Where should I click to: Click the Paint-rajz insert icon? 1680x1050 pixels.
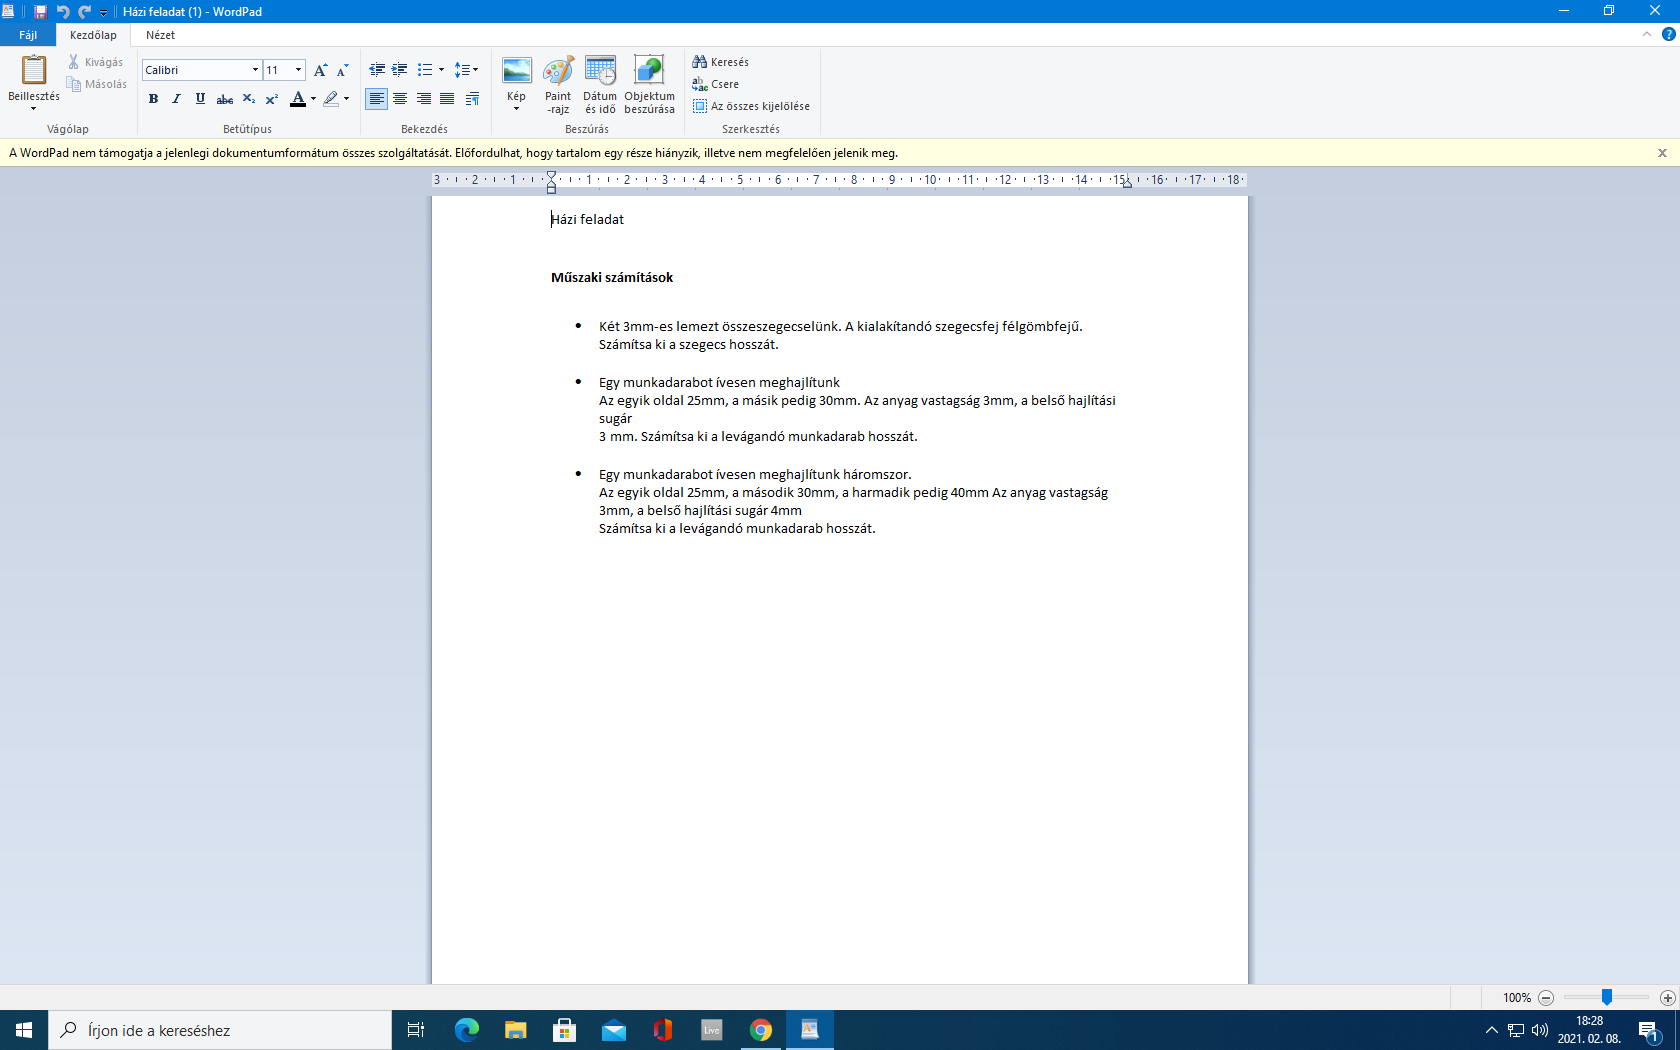(558, 72)
